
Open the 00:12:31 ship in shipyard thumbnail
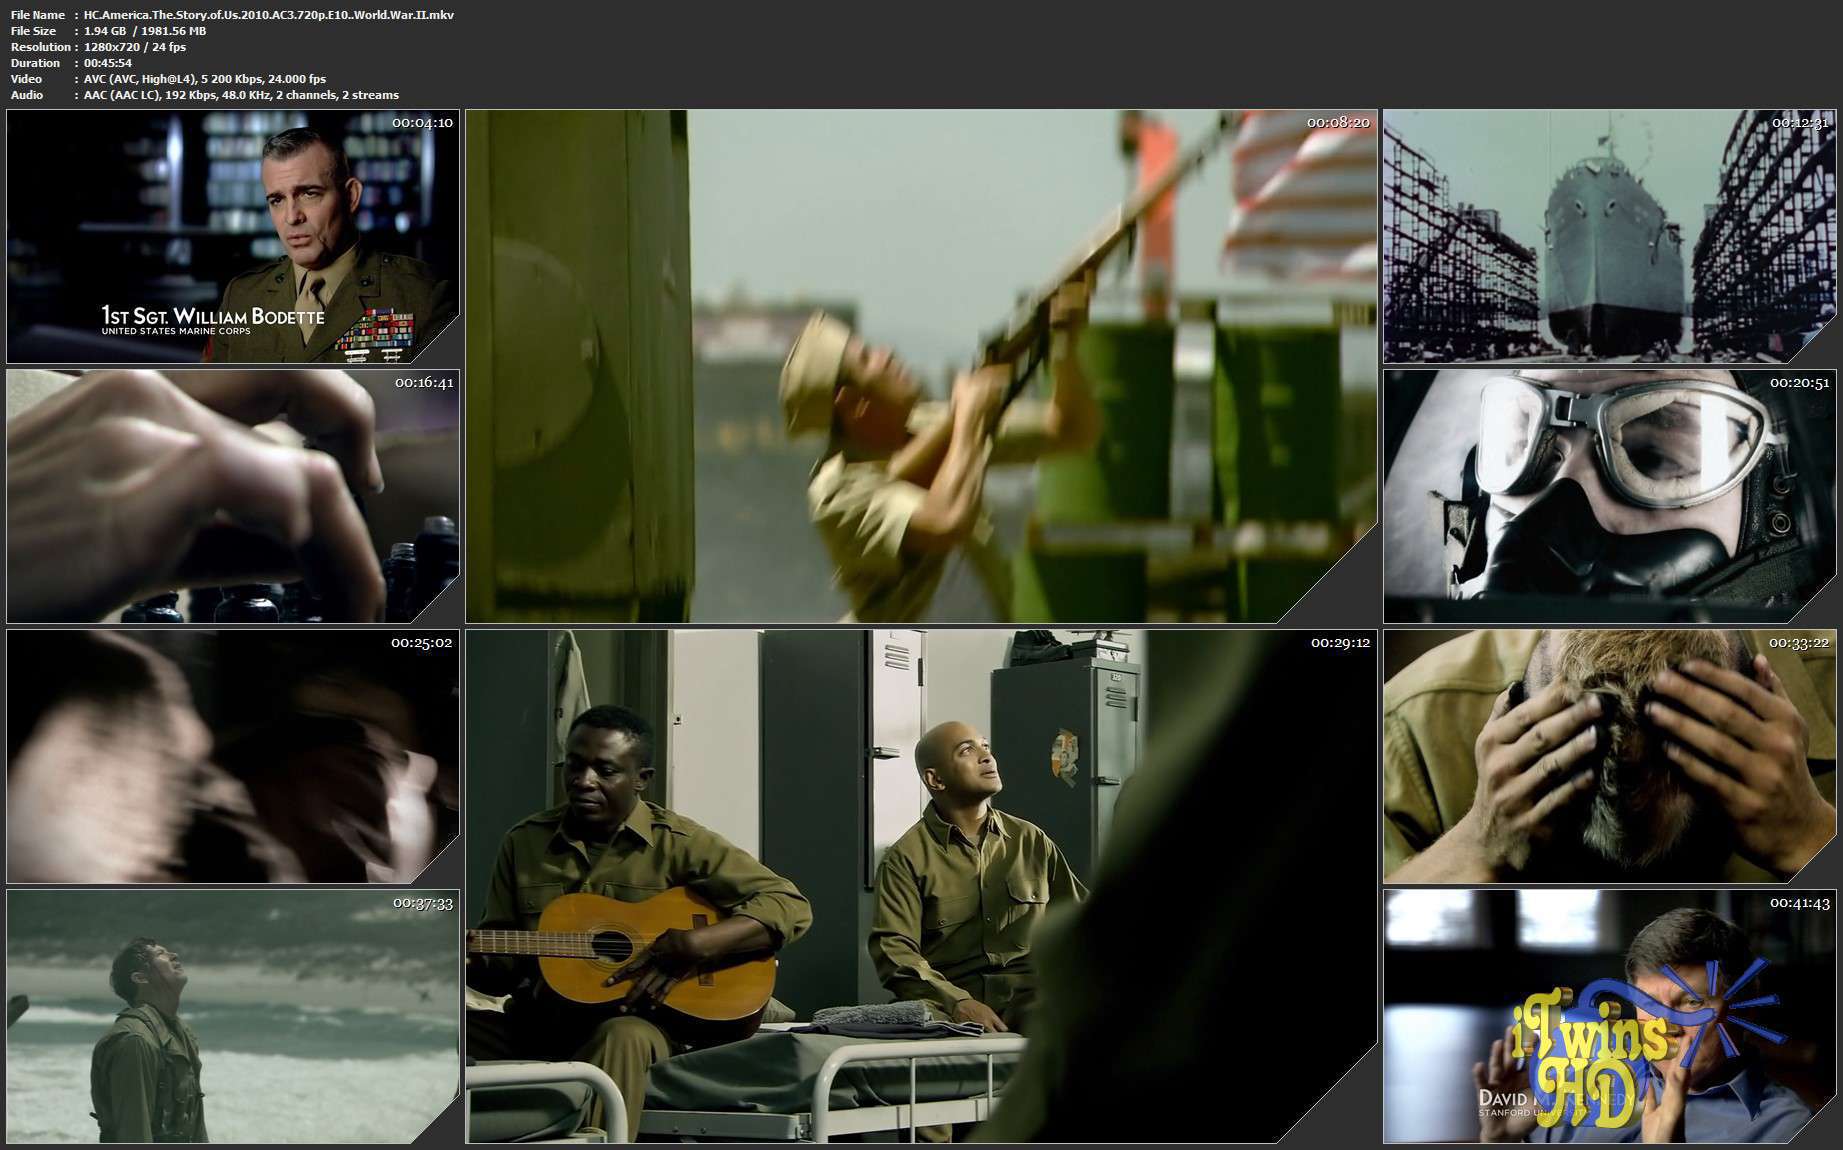click(1610, 236)
